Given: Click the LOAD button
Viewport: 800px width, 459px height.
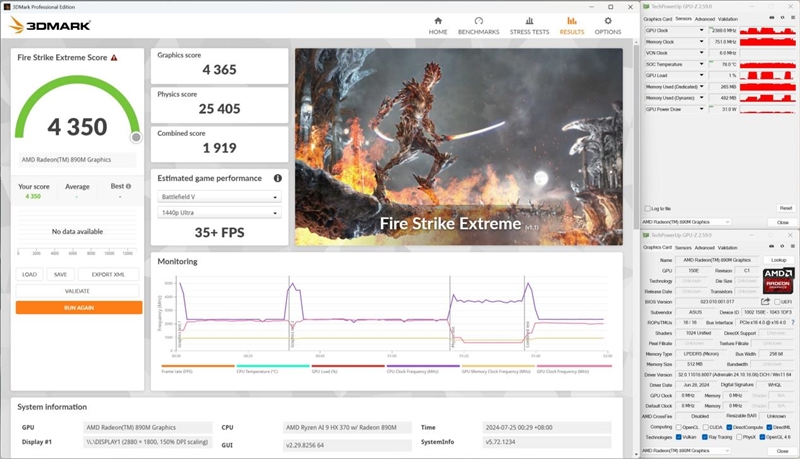Looking at the screenshot, I should [30, 274].
